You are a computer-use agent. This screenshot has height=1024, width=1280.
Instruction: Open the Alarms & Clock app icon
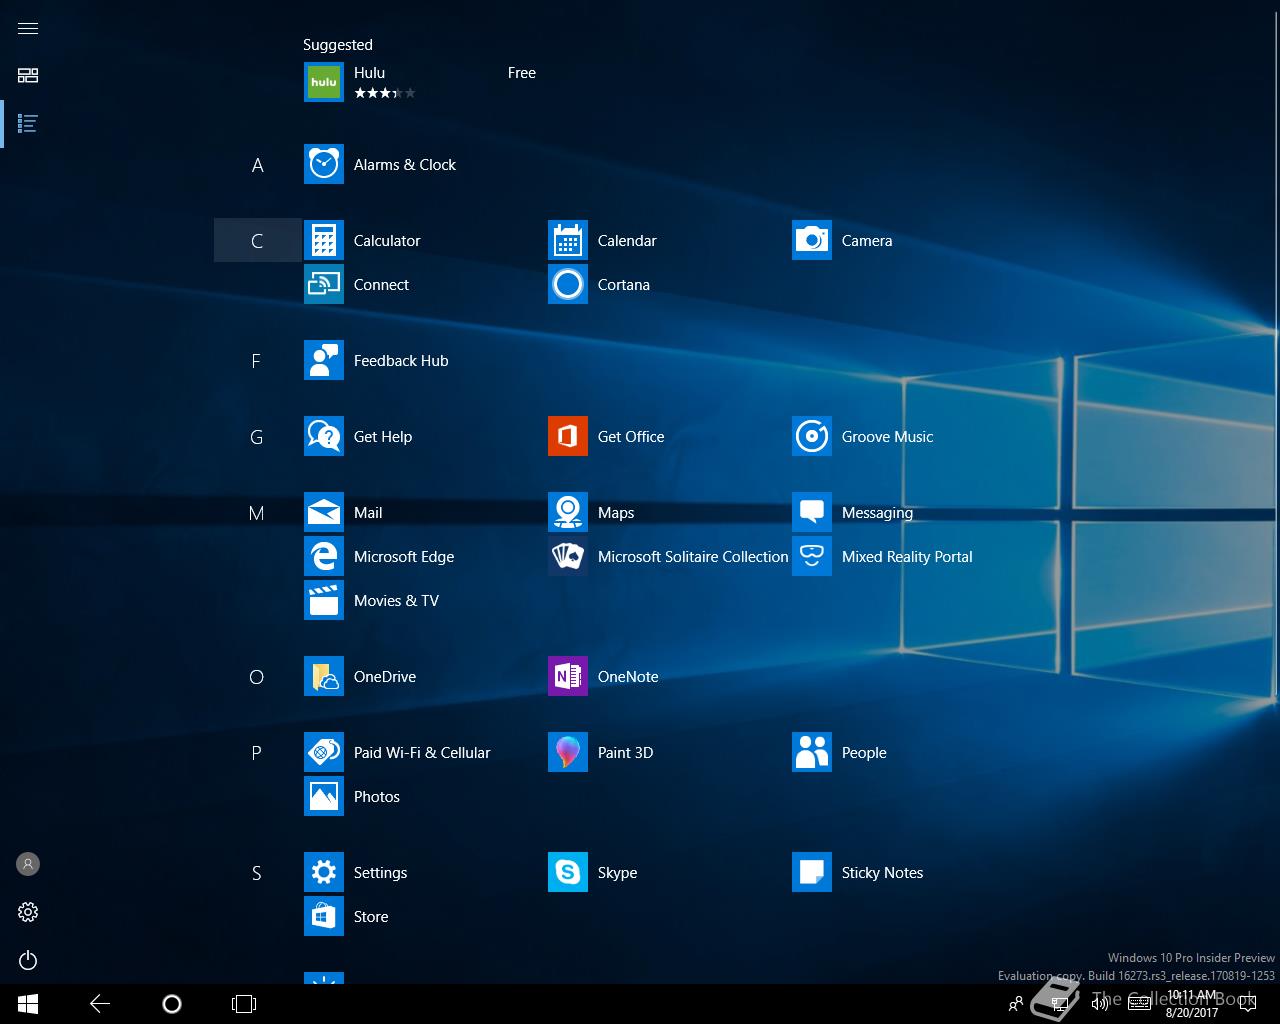coord(324,164)
